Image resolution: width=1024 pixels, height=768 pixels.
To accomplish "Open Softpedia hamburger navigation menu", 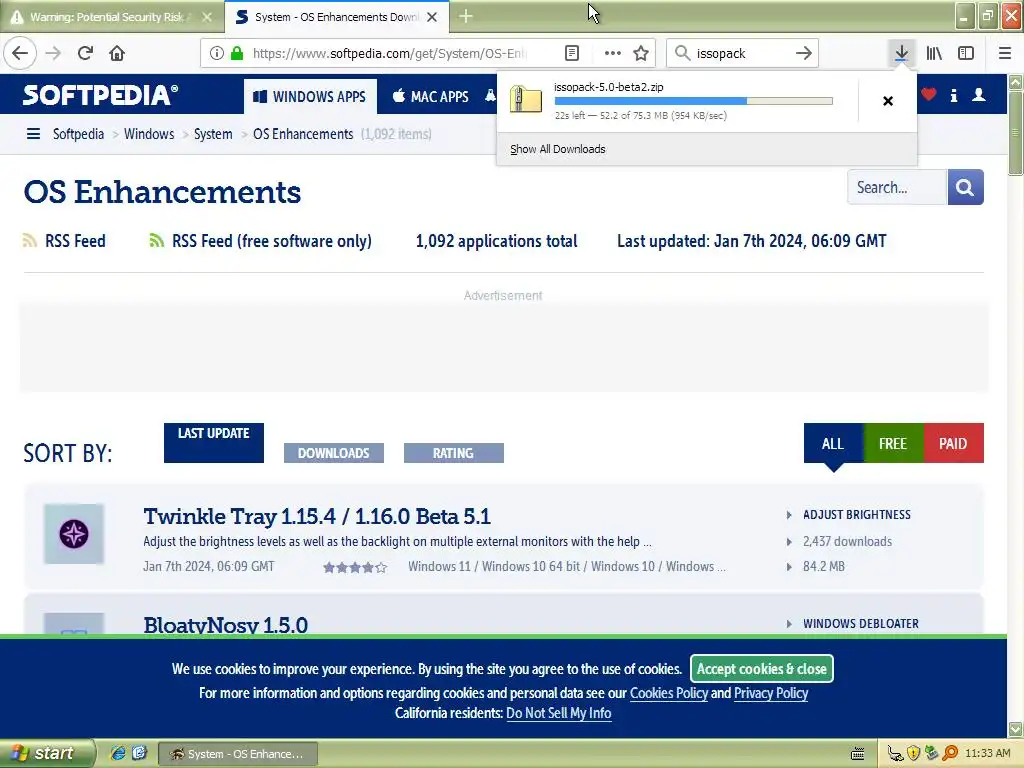I will (33, 134).
